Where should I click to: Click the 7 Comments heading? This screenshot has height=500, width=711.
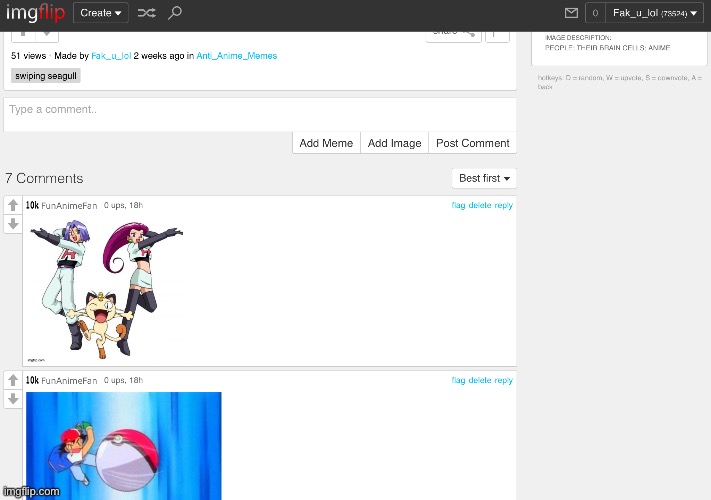pyautogui.click(x=44, y=178)
